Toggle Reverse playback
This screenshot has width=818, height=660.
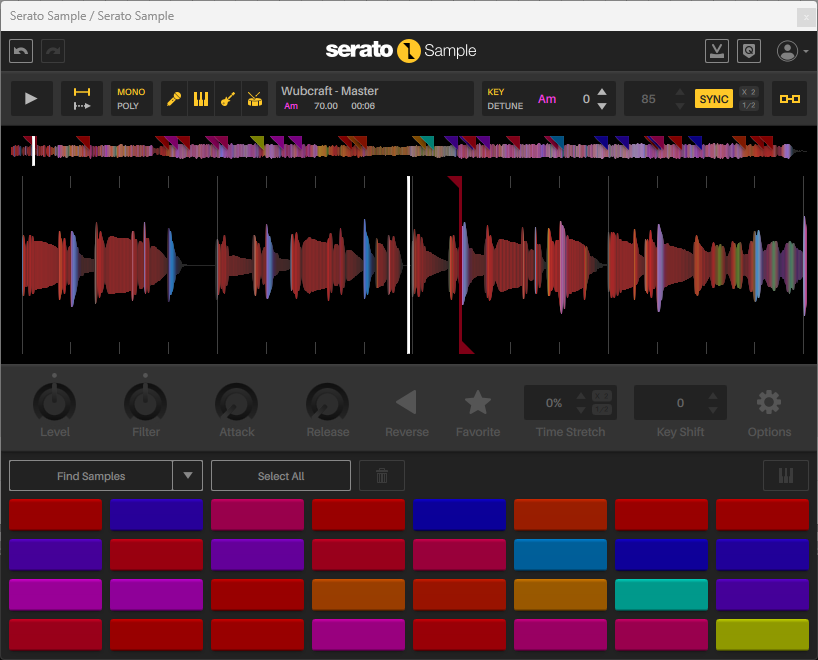(406, 402)
